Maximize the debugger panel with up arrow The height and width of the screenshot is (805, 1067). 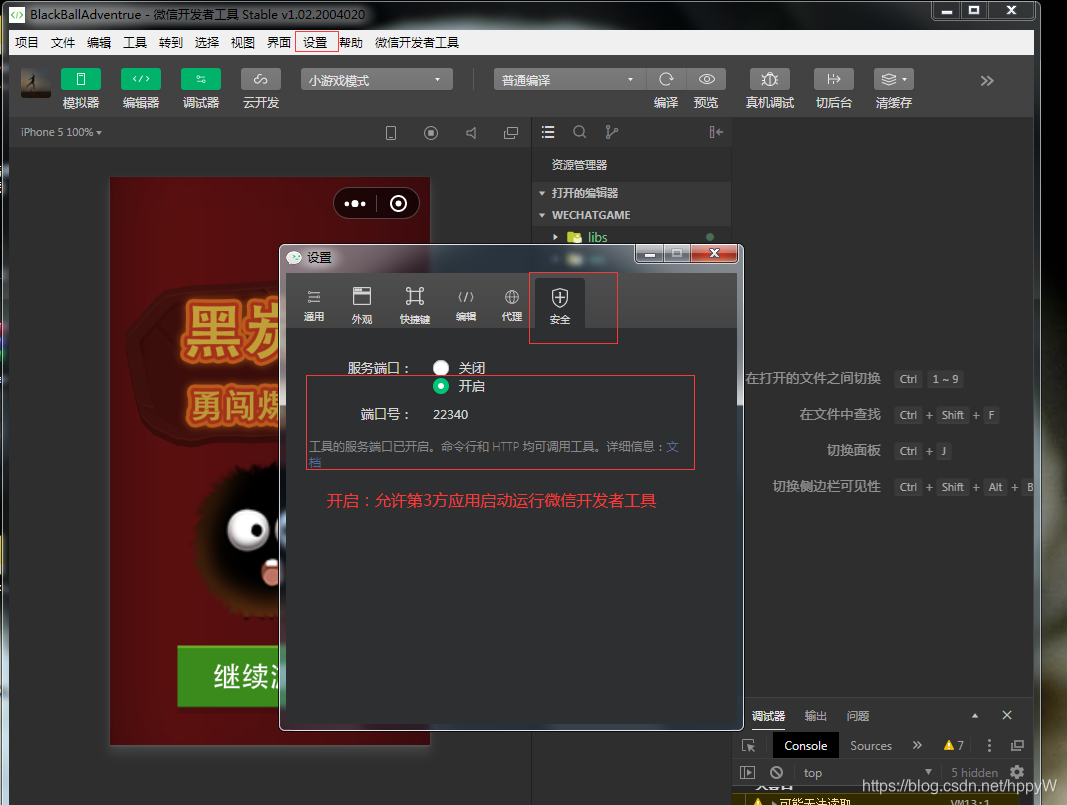975,716
